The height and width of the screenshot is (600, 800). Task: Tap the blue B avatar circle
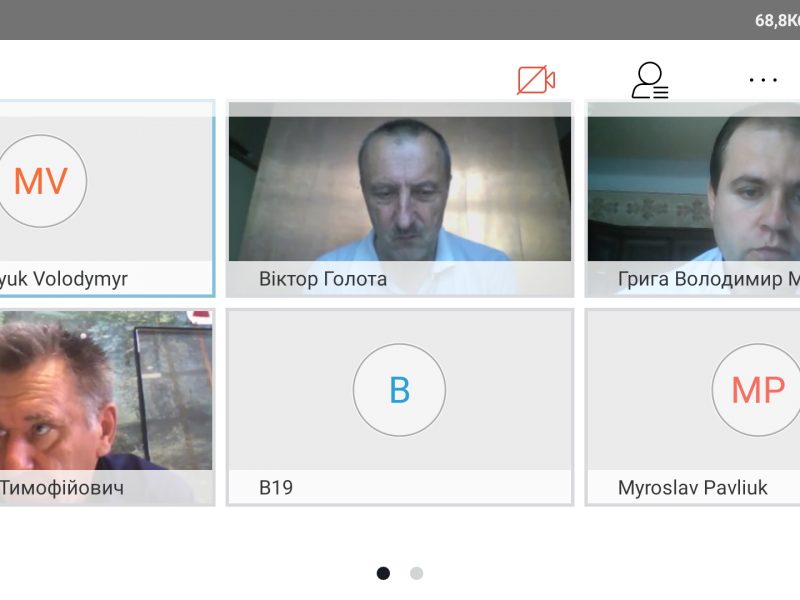399,390
